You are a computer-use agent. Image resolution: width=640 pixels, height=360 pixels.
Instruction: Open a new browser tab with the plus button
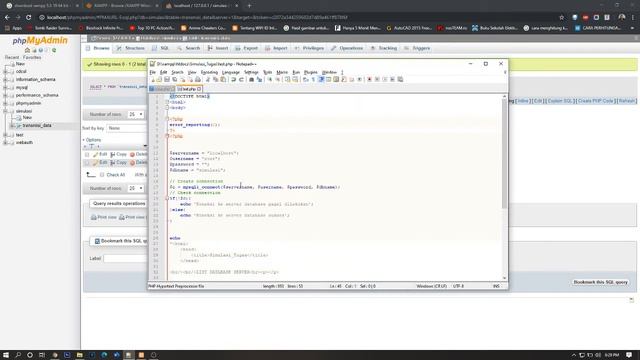tap(249, 6)
